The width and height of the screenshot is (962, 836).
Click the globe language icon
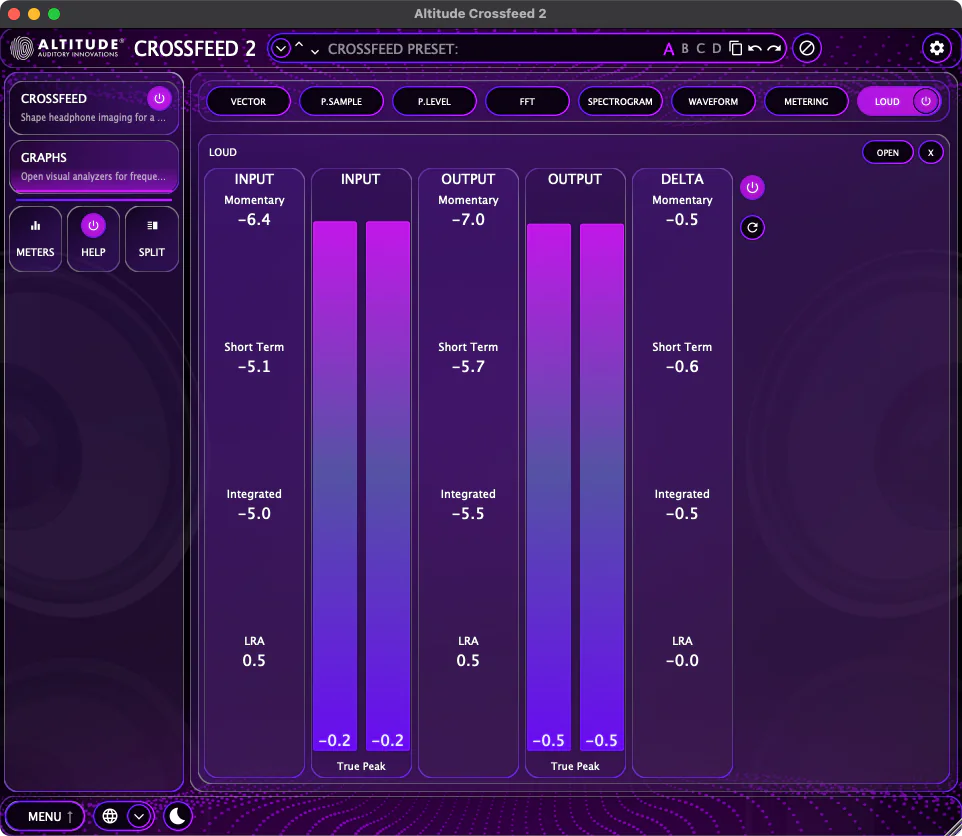(x=110, y=816)
